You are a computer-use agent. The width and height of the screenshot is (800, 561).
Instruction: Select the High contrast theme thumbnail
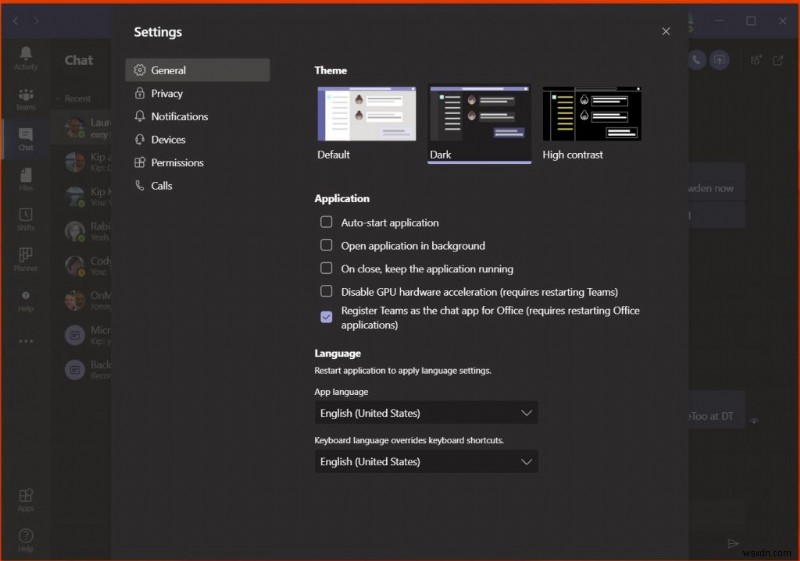(592, 114)
